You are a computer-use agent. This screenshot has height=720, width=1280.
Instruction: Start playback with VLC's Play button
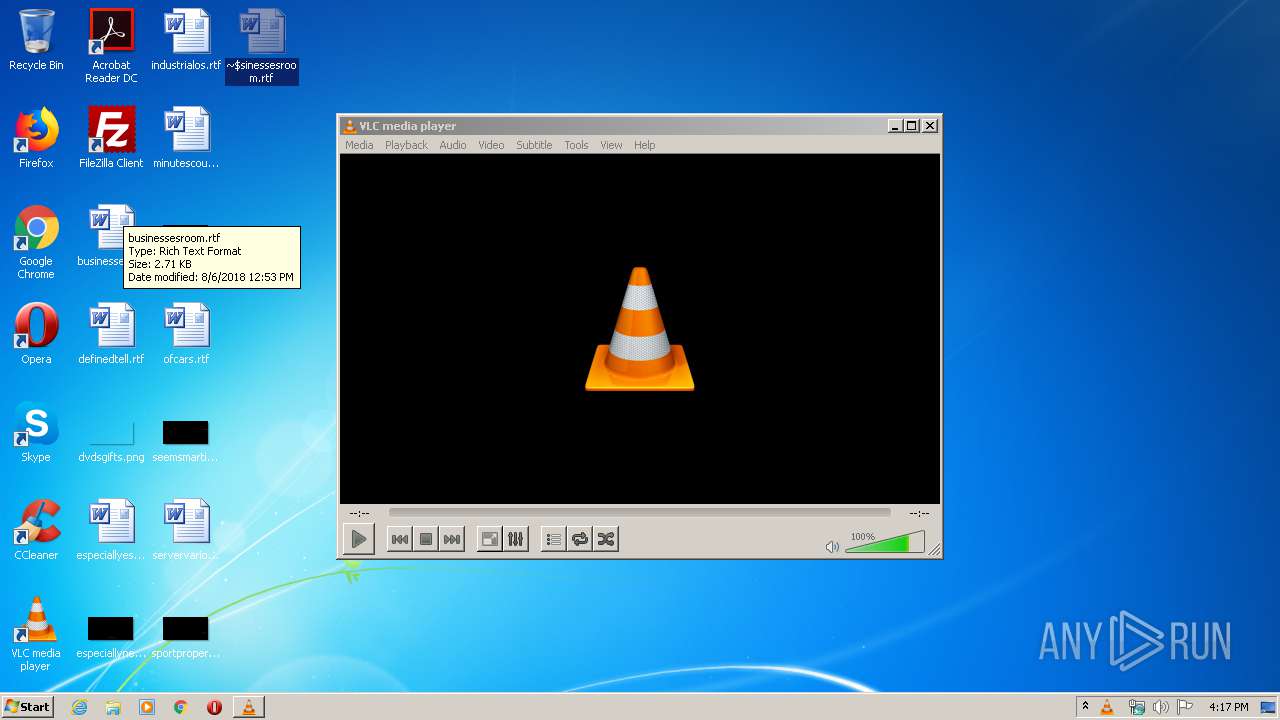[358, 539]
